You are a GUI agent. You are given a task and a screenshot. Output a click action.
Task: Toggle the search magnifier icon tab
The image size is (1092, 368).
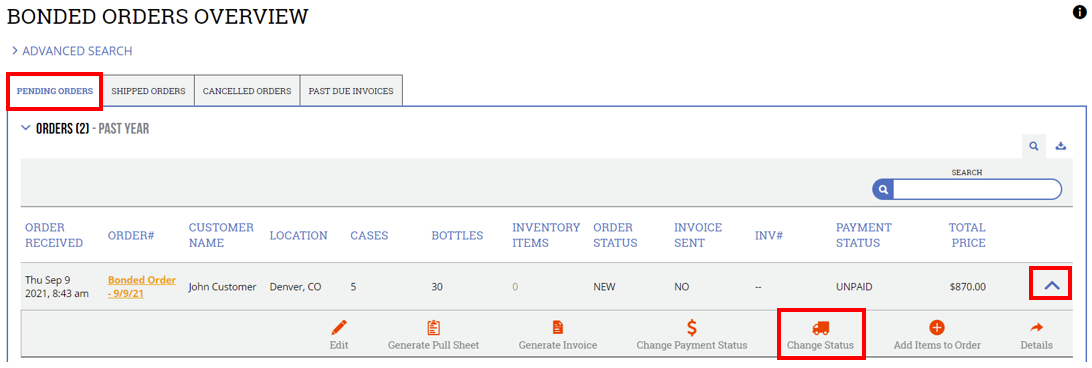(1034, 146)
